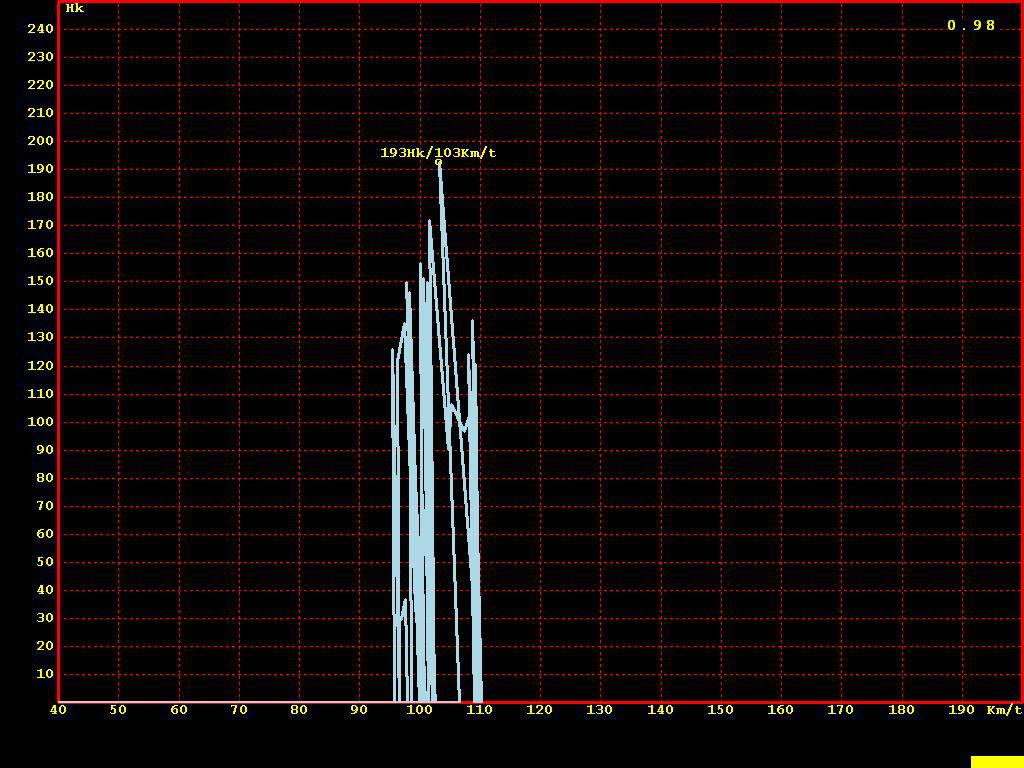Viewport: 1024px width, 768px height.
Task: Select the 240 tick on the Hk axis
Action: click(x=41, y=29)
